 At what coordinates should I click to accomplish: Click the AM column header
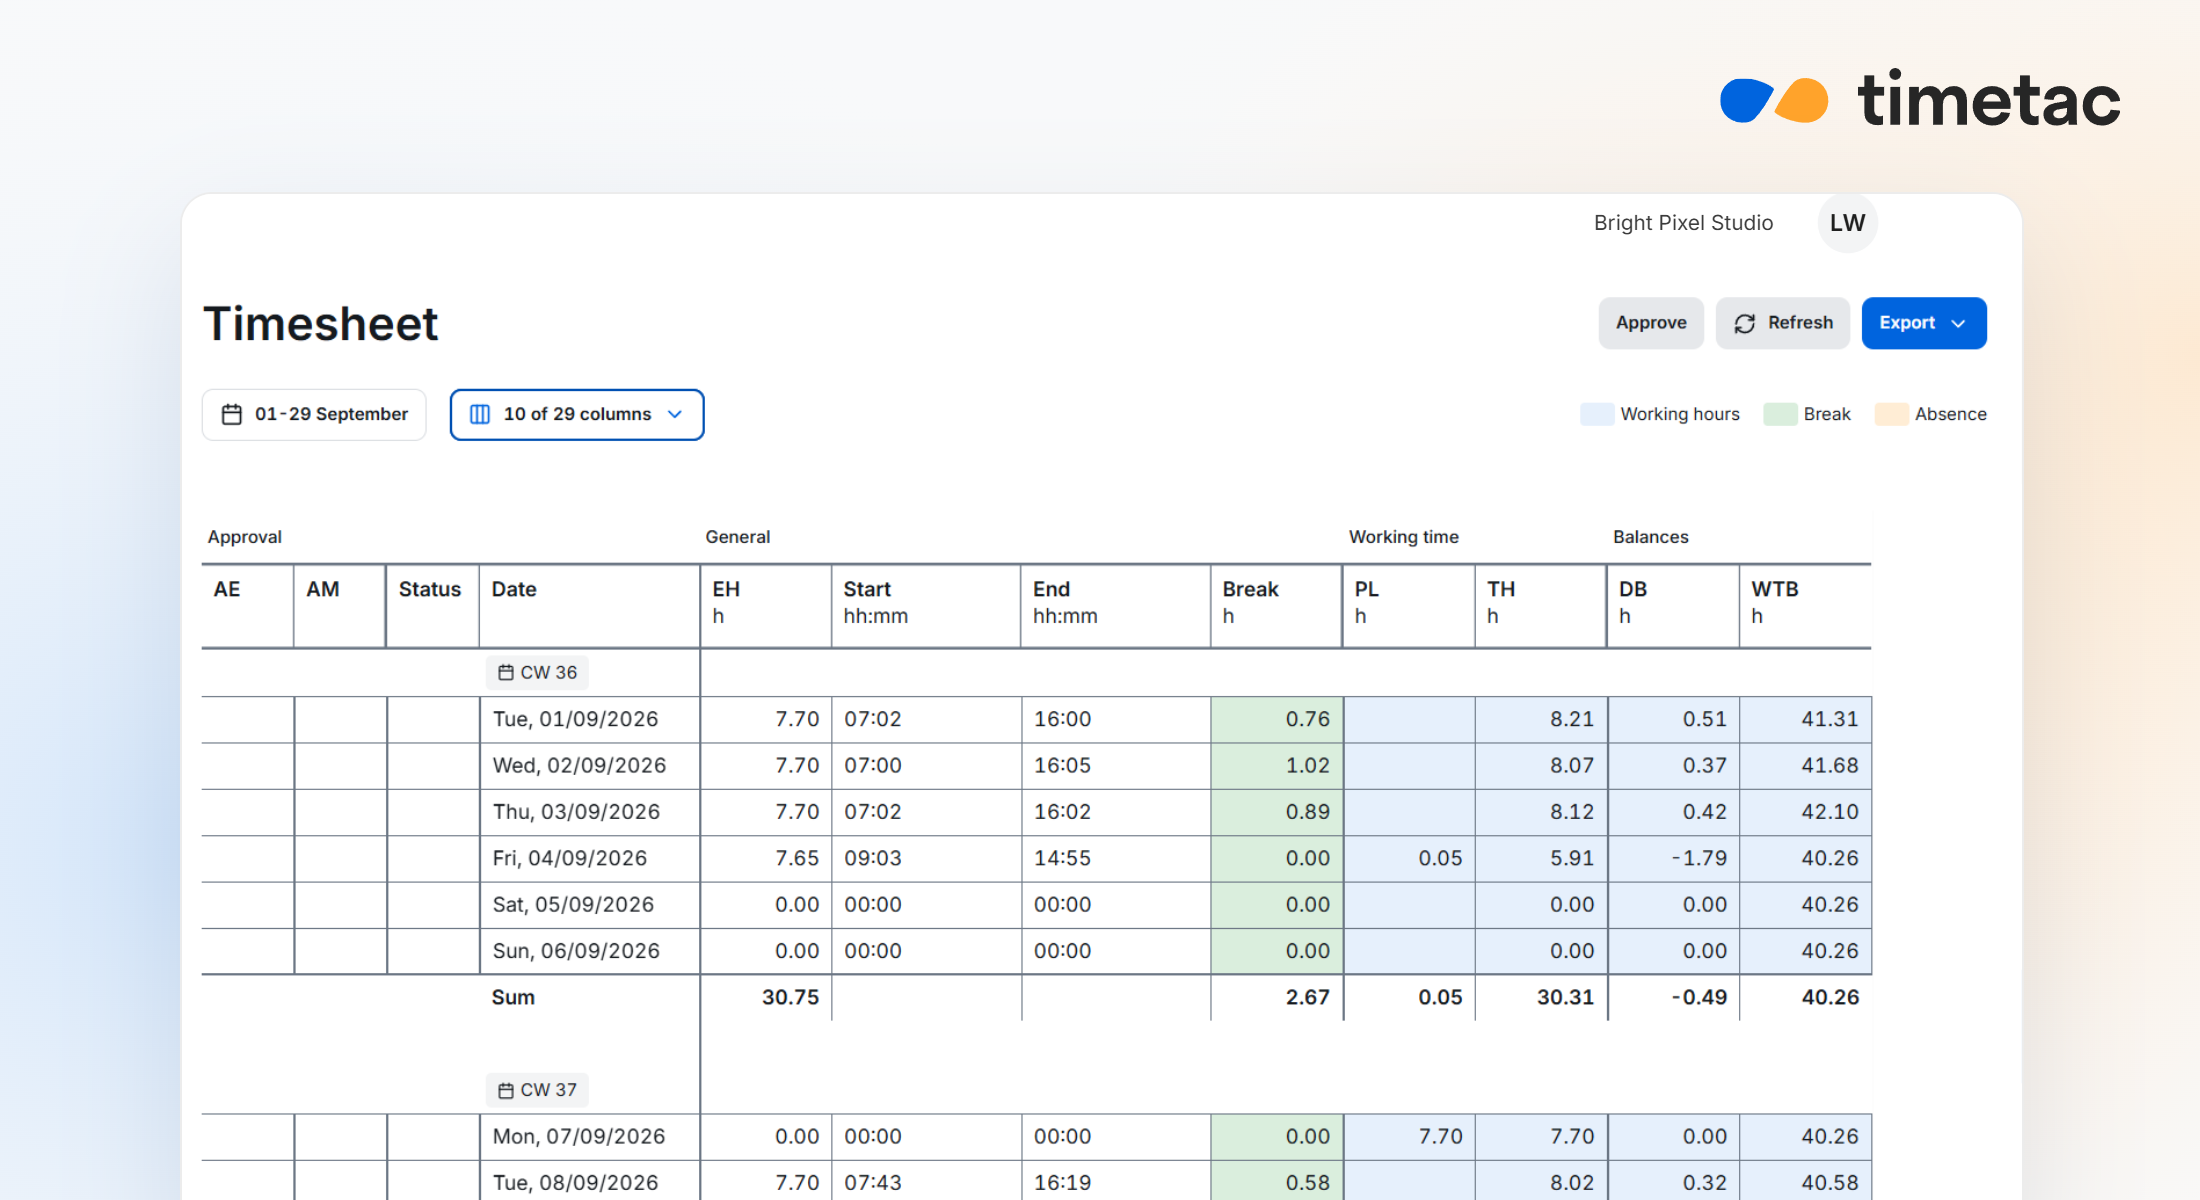pyautogui.click(x=340, y=605)
